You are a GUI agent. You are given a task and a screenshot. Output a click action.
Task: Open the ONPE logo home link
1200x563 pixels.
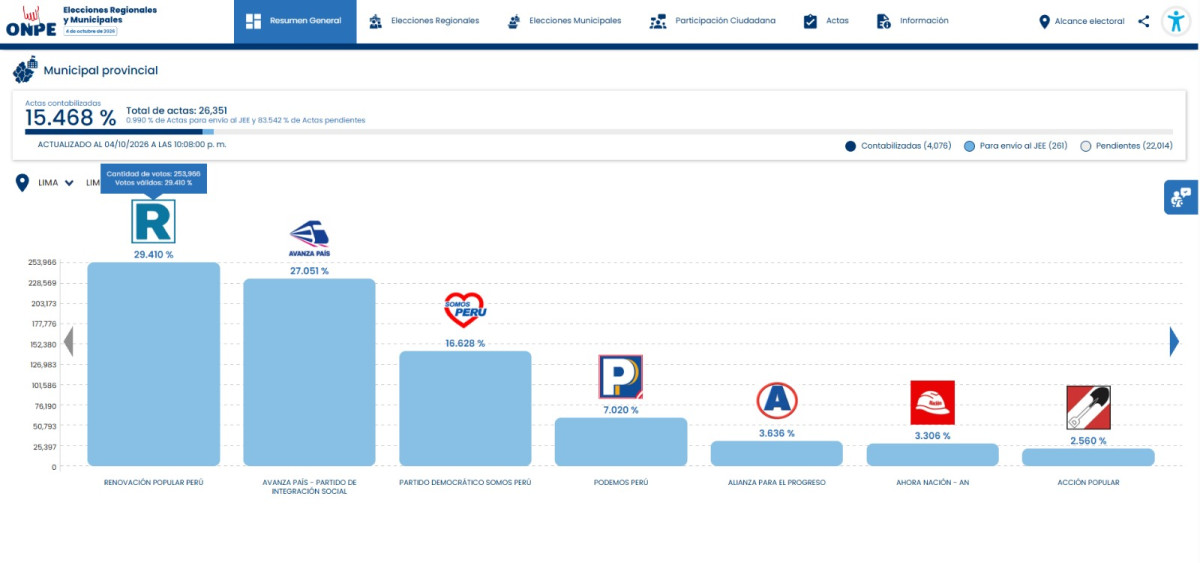(30, 21)
